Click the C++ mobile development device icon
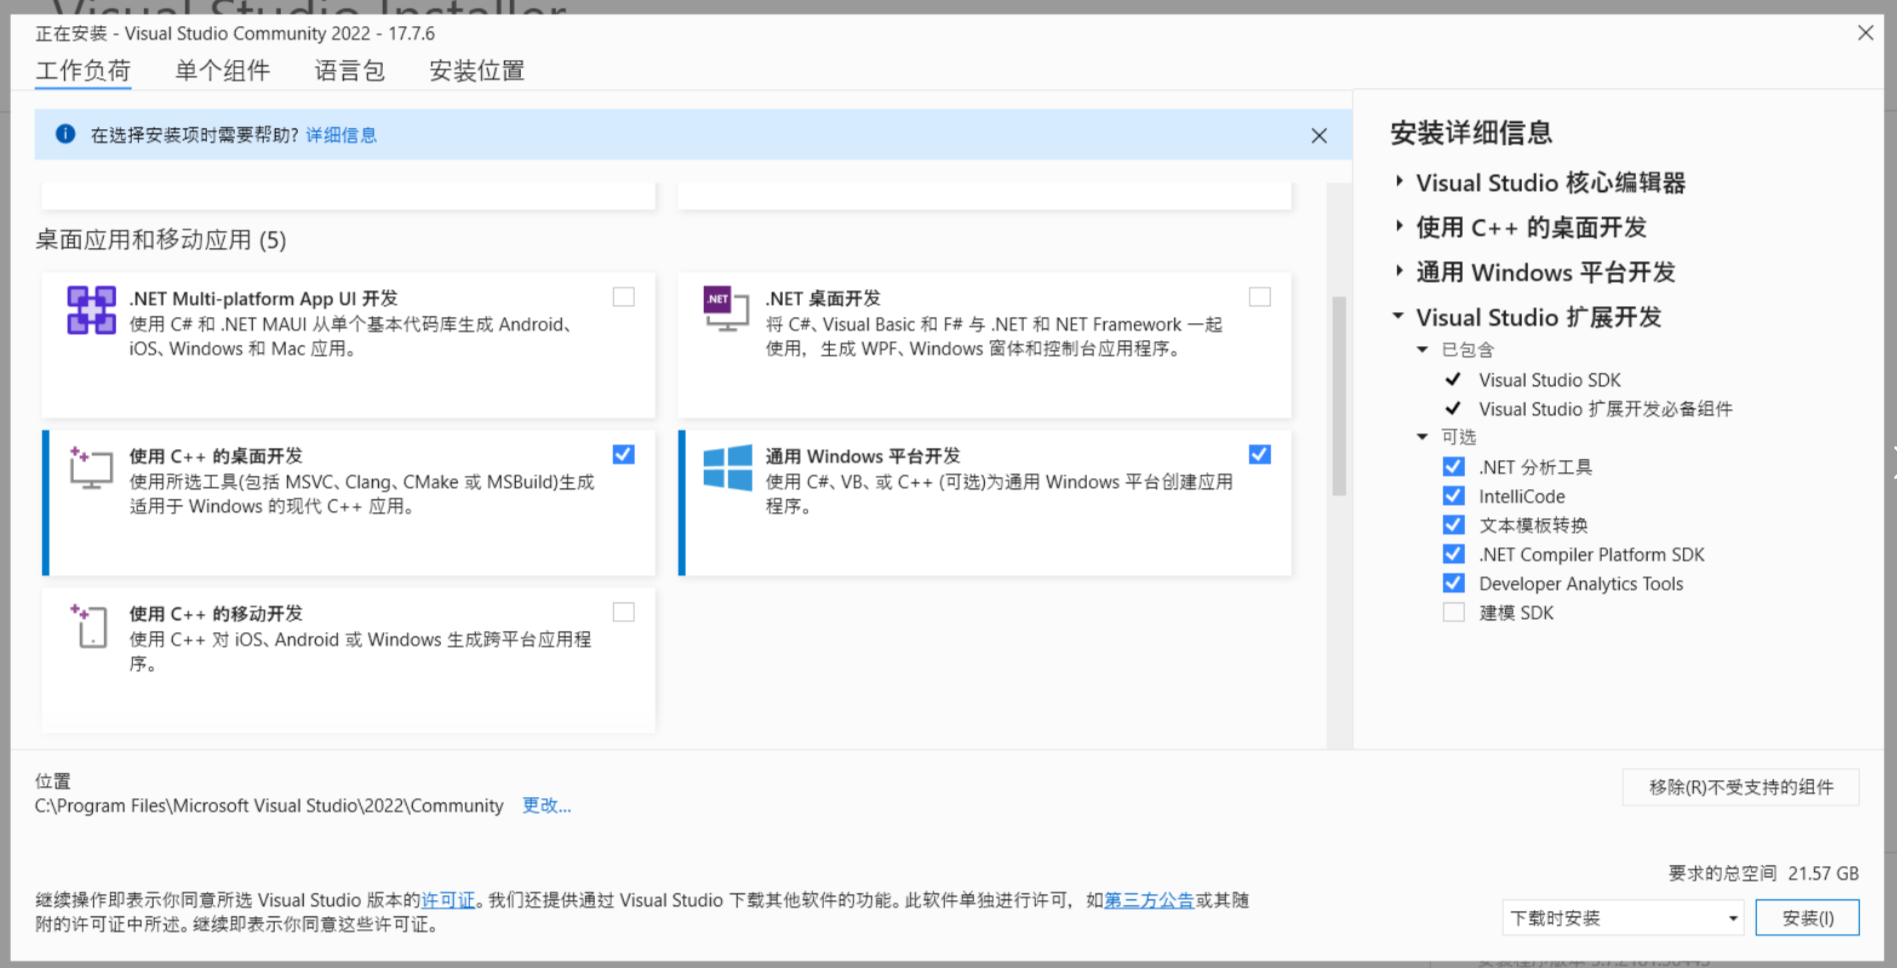 click(89, 625)
